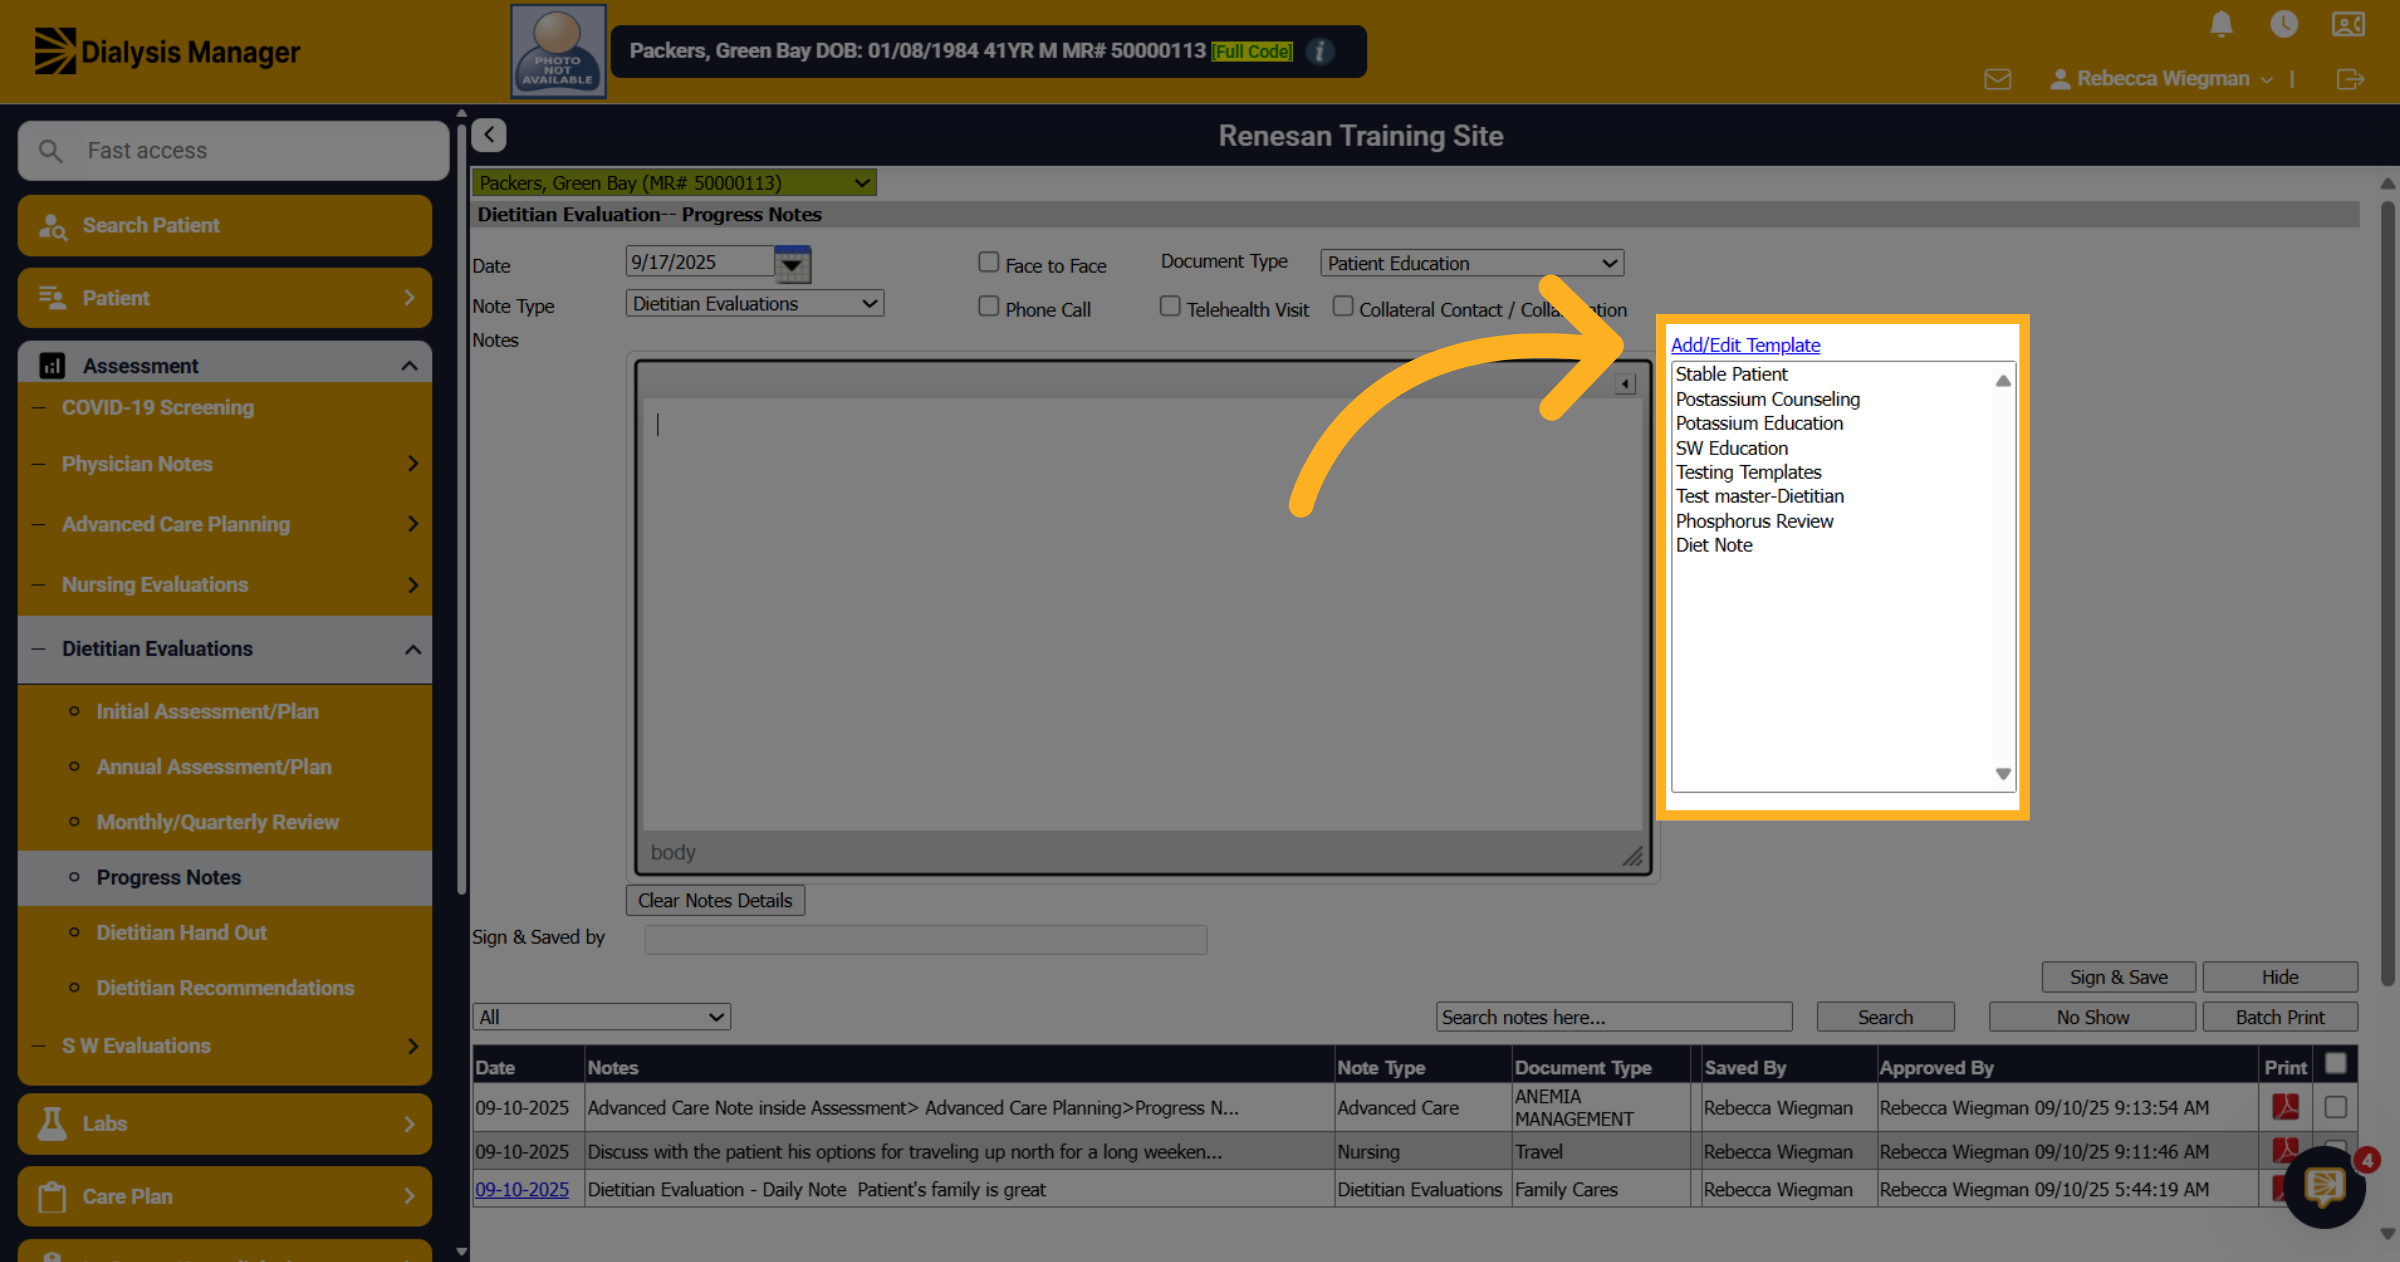Check print box for Advanced Care note row

[2336, 1107]
